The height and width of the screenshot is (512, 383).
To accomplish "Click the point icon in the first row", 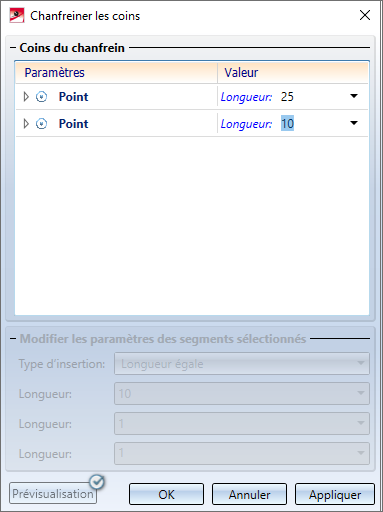I will [x=41, y=97].
